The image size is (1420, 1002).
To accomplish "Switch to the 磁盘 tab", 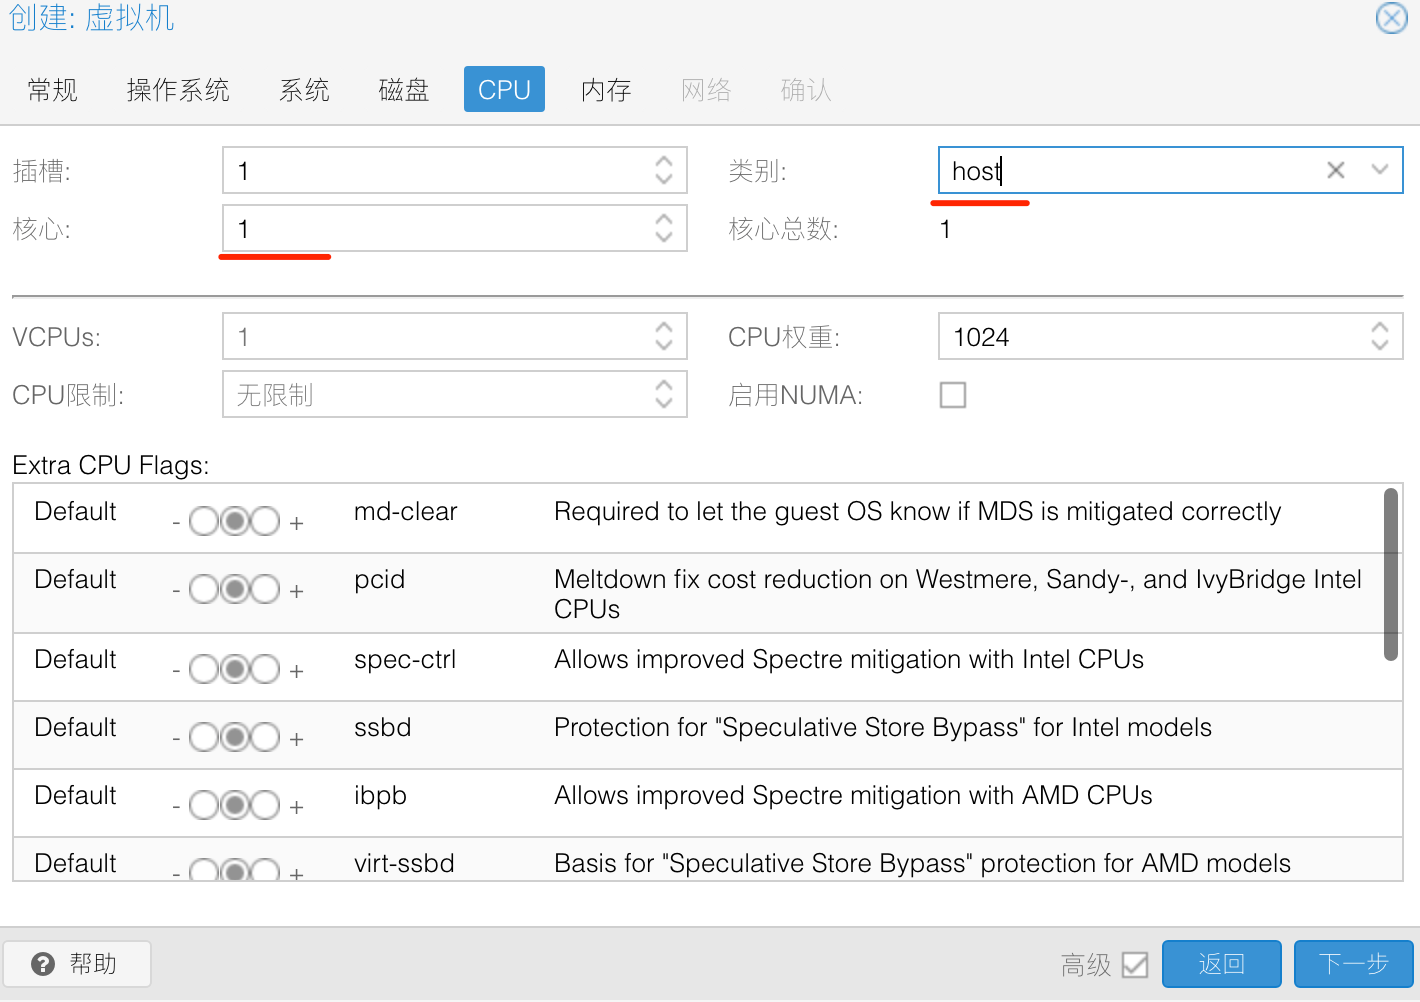I will point(404,90).
